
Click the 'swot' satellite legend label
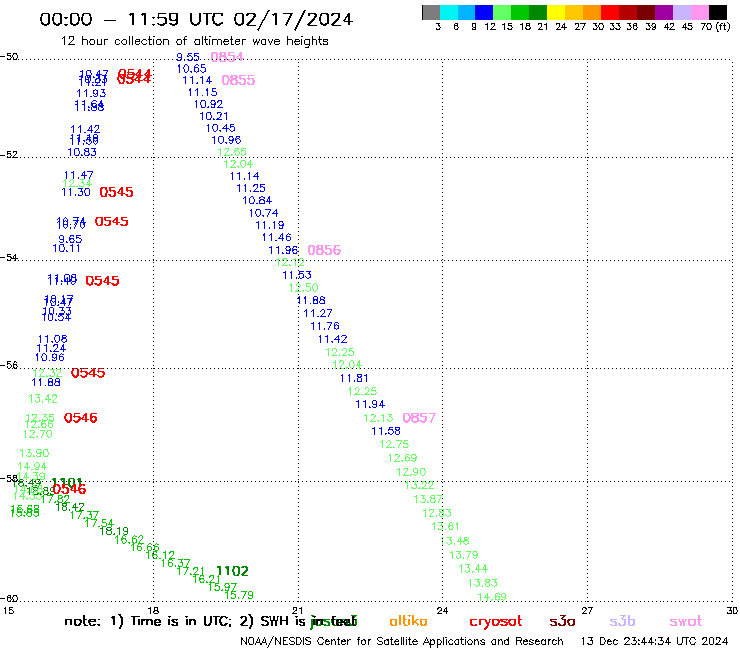click(686, 622)
